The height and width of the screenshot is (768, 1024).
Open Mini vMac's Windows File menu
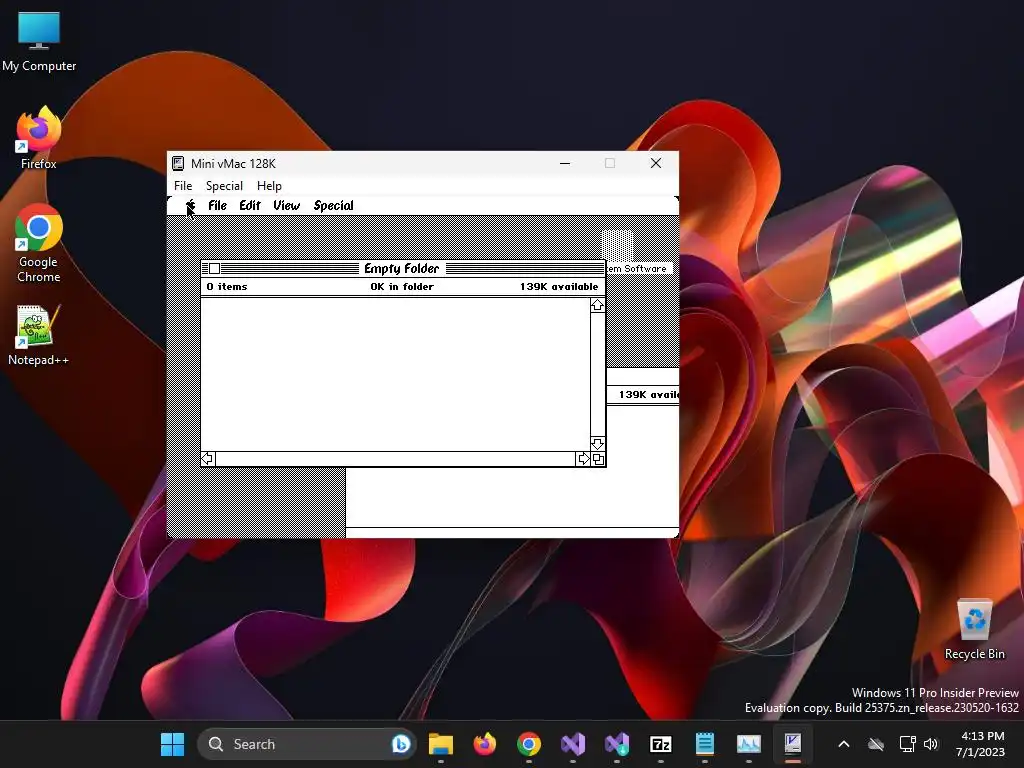click(x=183, y=185)
